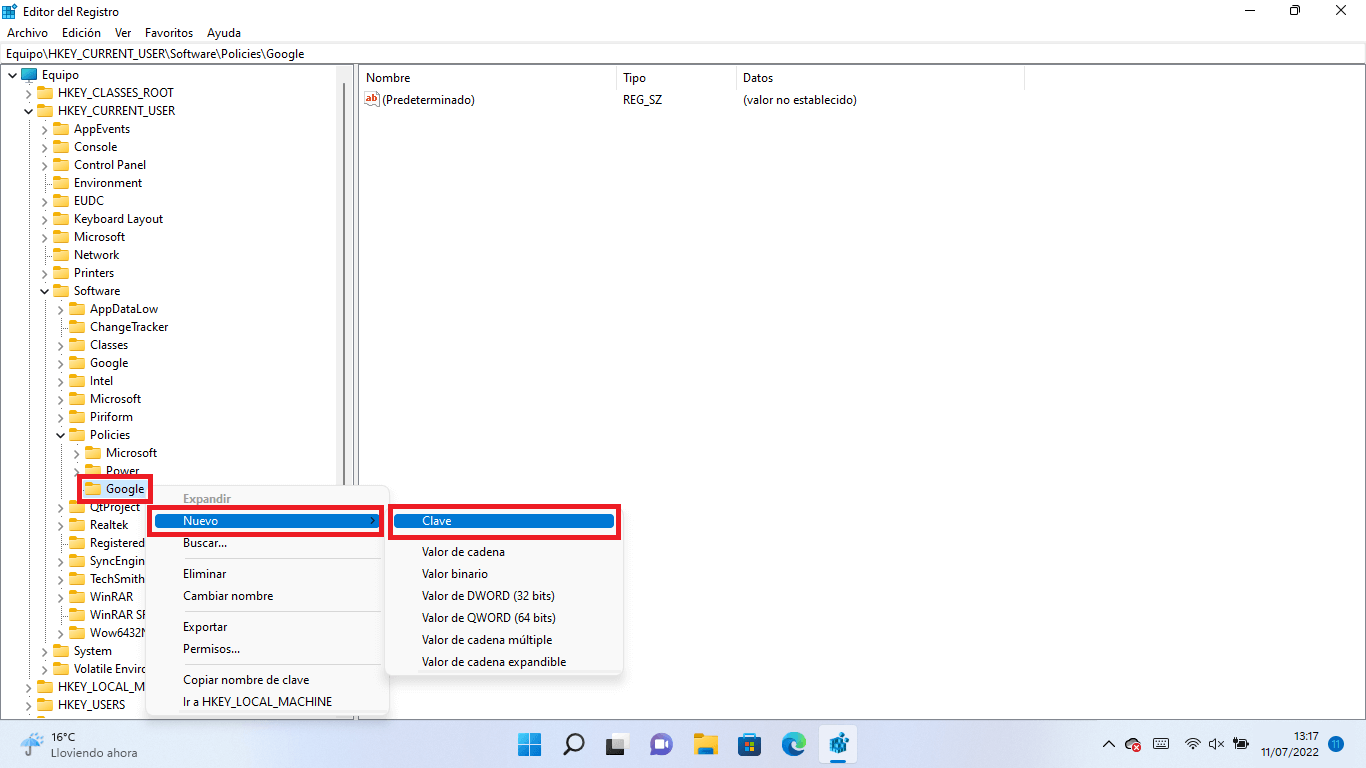Expand the HKEY_USERS node arrow
Viewport: 1366px width, 768px height.
[28, 705]
